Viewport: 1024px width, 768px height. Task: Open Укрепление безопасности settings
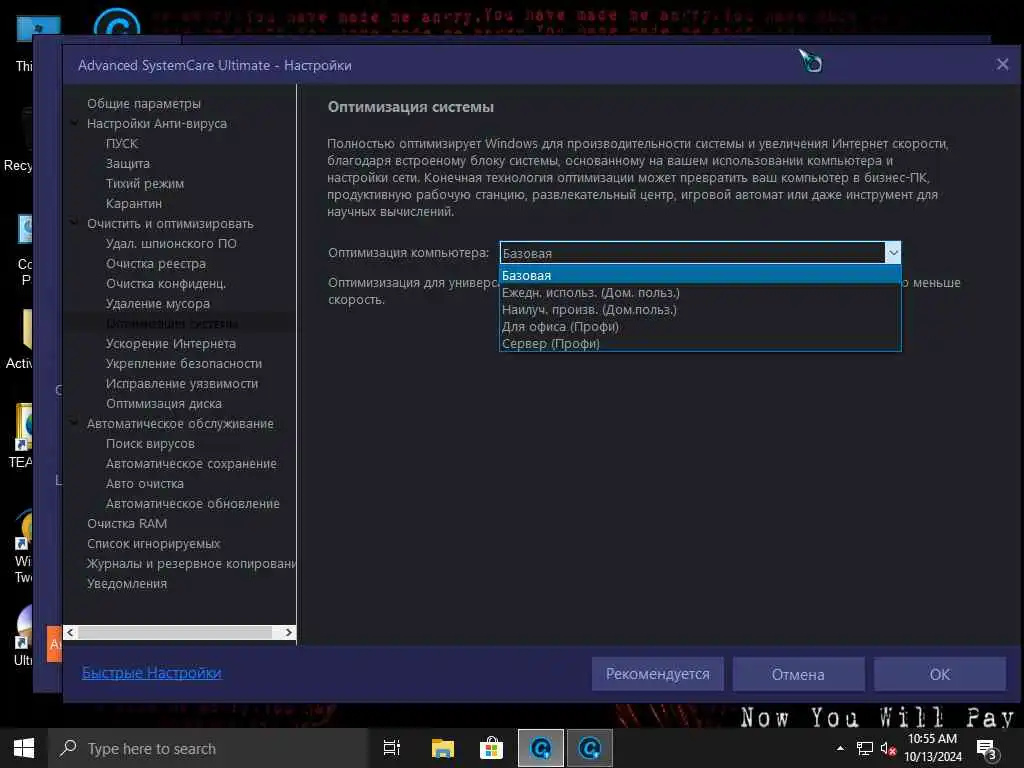tap(184, 363)
